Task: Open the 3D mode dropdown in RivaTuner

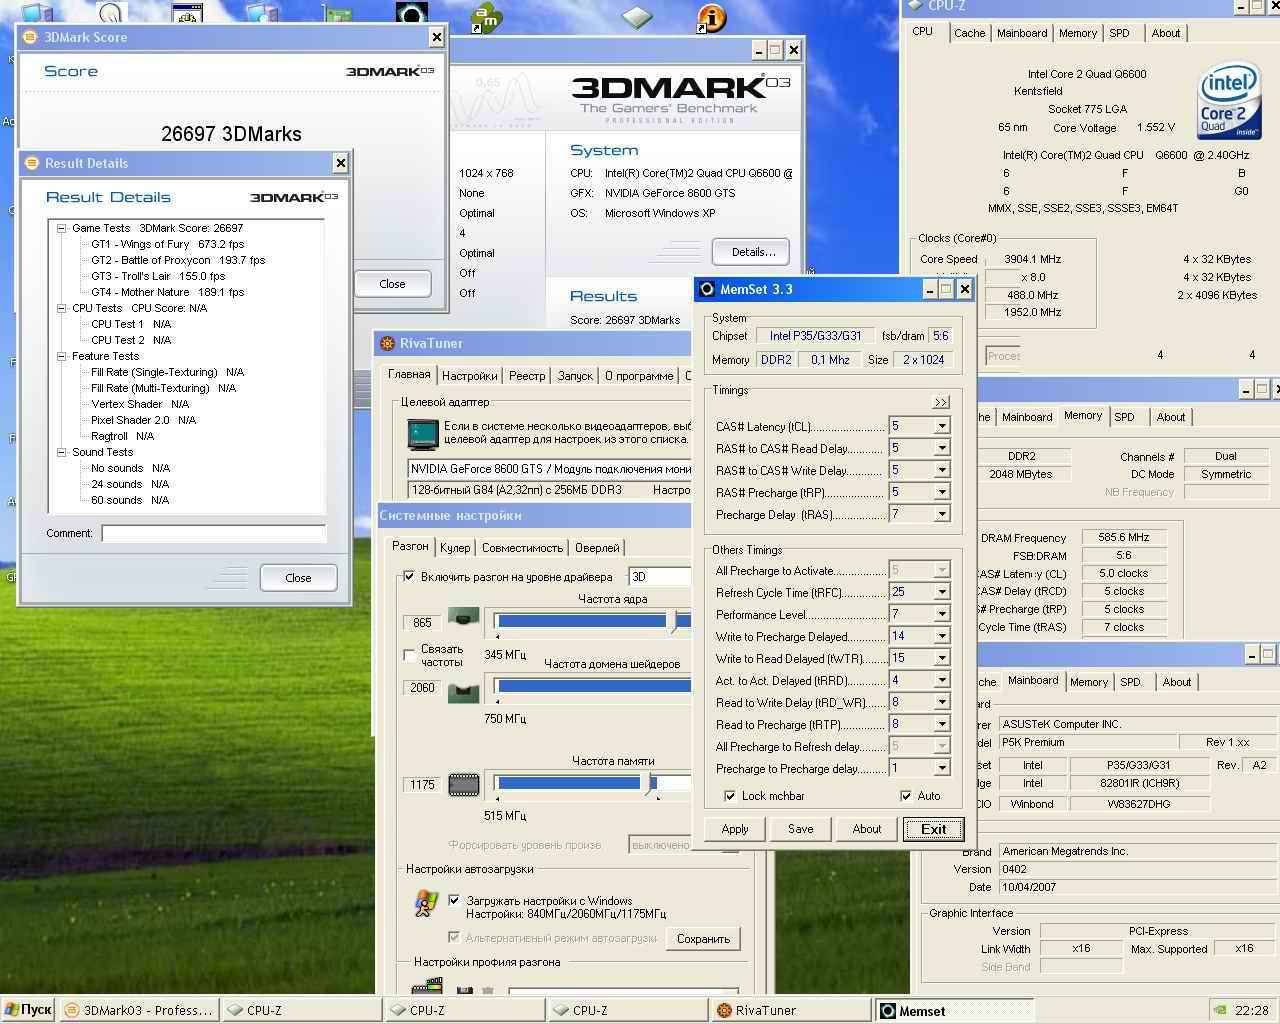Action: click(x=659, y=576)
